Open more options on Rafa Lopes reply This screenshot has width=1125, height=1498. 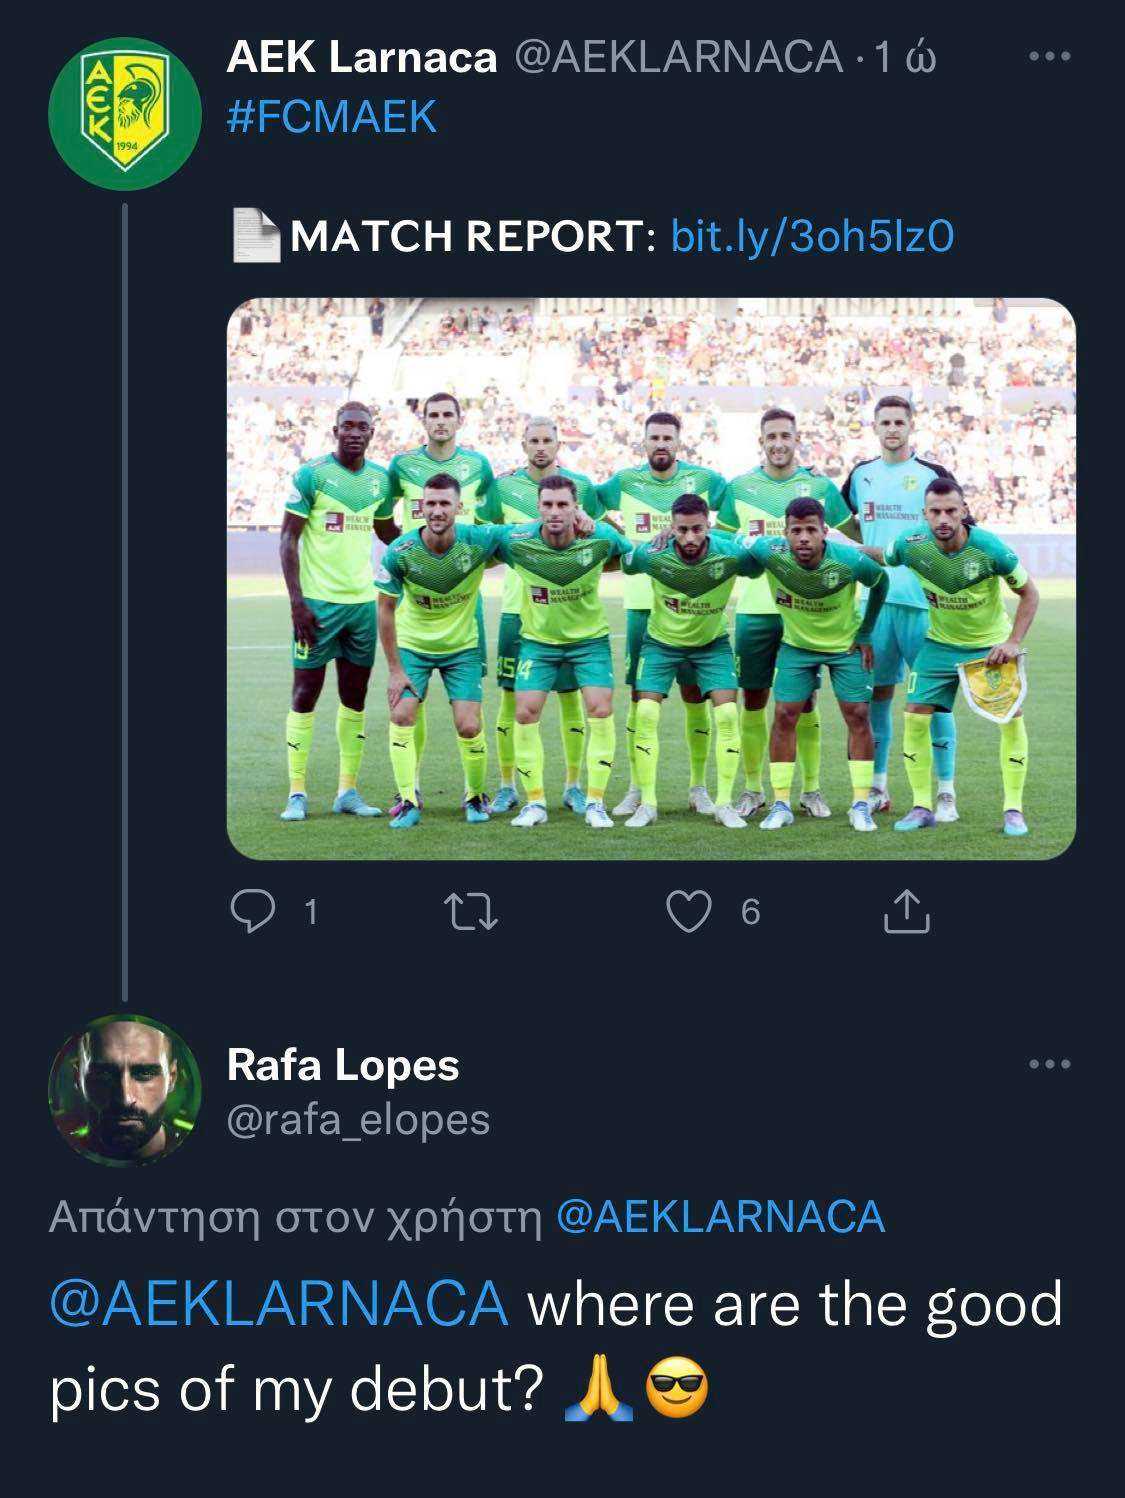click(1049, 1064)
